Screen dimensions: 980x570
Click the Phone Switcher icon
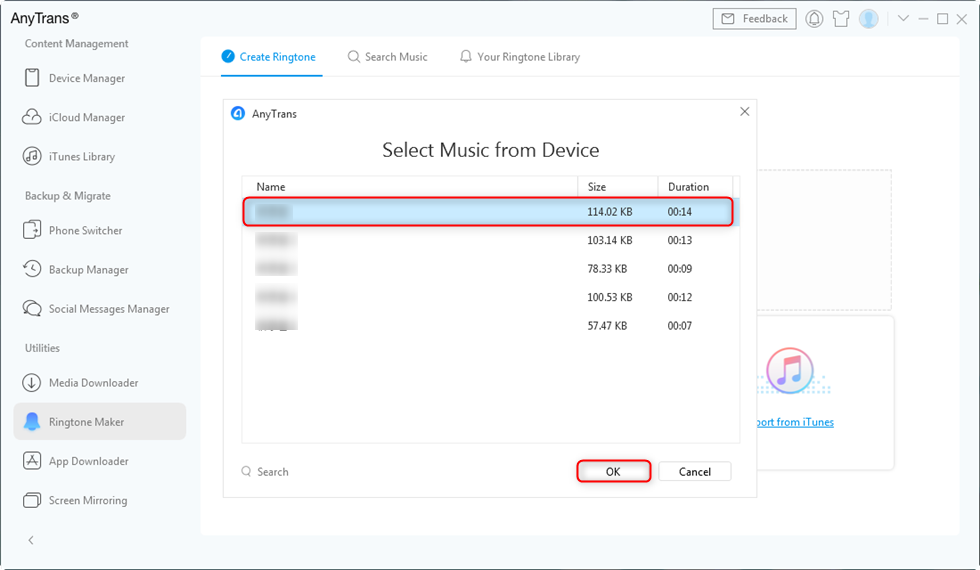point(31,230)
